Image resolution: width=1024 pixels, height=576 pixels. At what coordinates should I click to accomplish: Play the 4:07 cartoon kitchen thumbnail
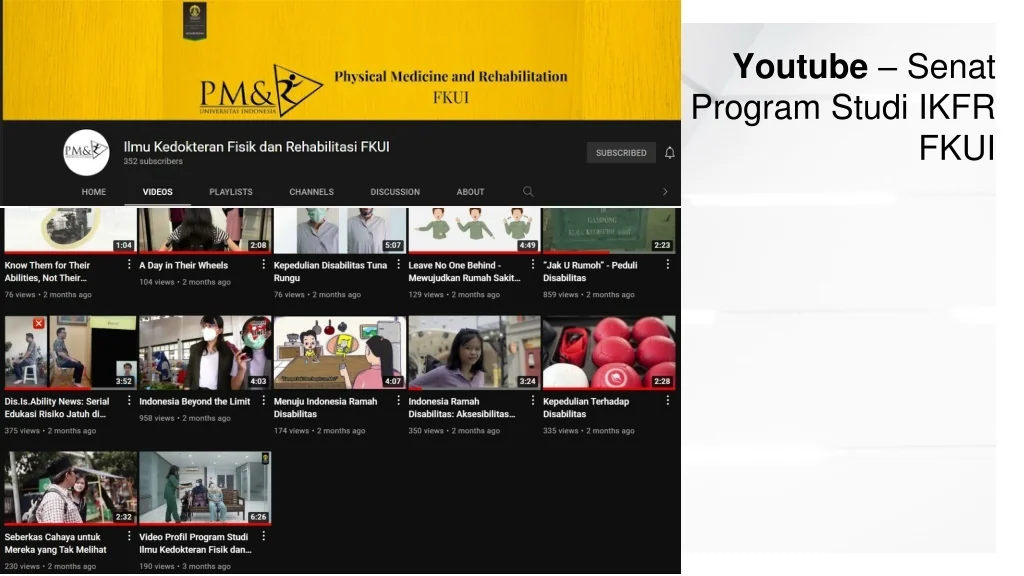coord(340,353)
